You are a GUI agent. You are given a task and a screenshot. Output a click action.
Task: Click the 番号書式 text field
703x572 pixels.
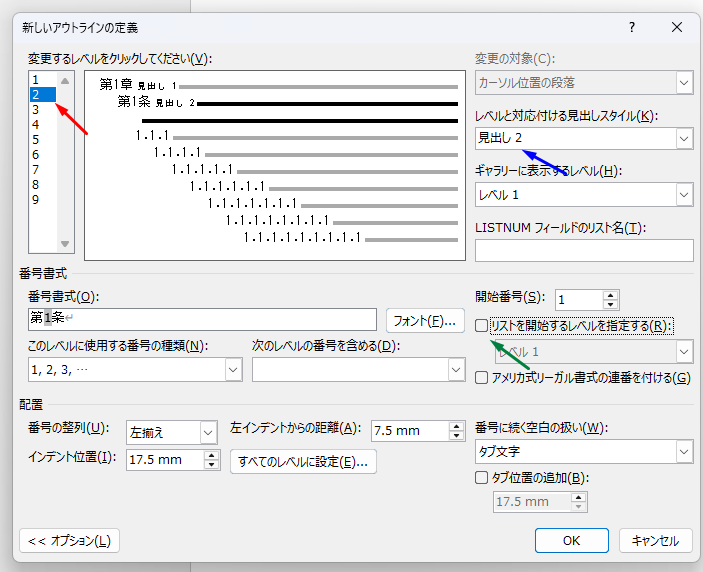[x=202, y=319]
